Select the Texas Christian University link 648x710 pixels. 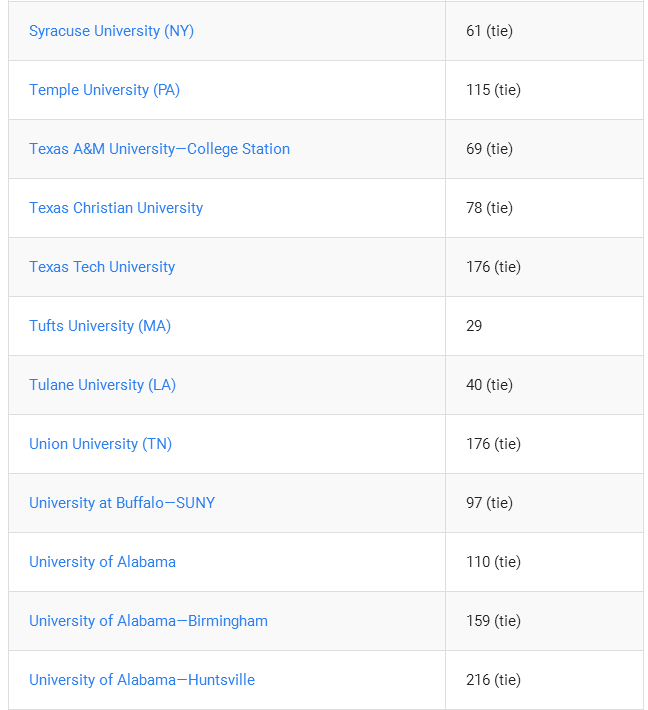(x=116, y=208)
